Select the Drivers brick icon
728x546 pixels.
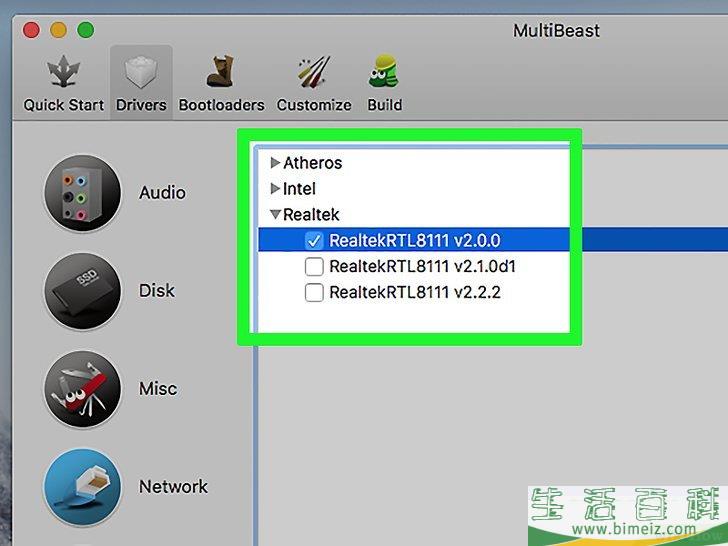[141, 72]
